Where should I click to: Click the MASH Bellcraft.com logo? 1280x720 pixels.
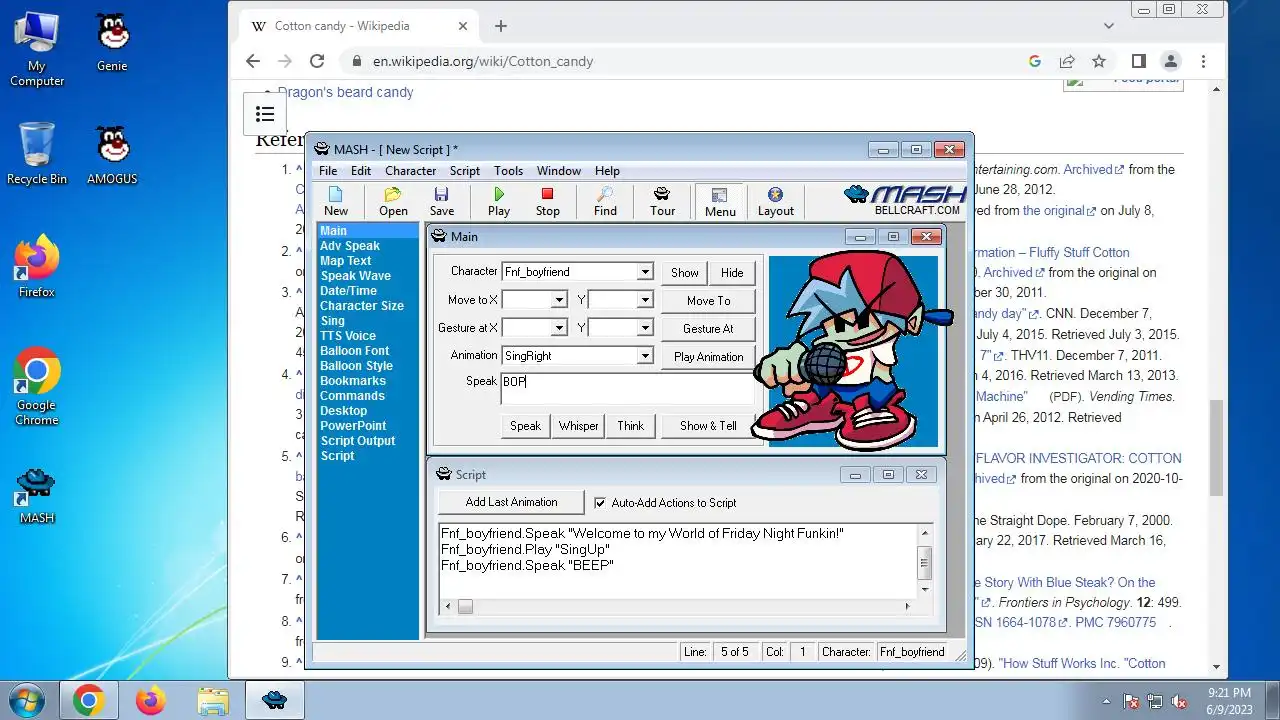905,200
